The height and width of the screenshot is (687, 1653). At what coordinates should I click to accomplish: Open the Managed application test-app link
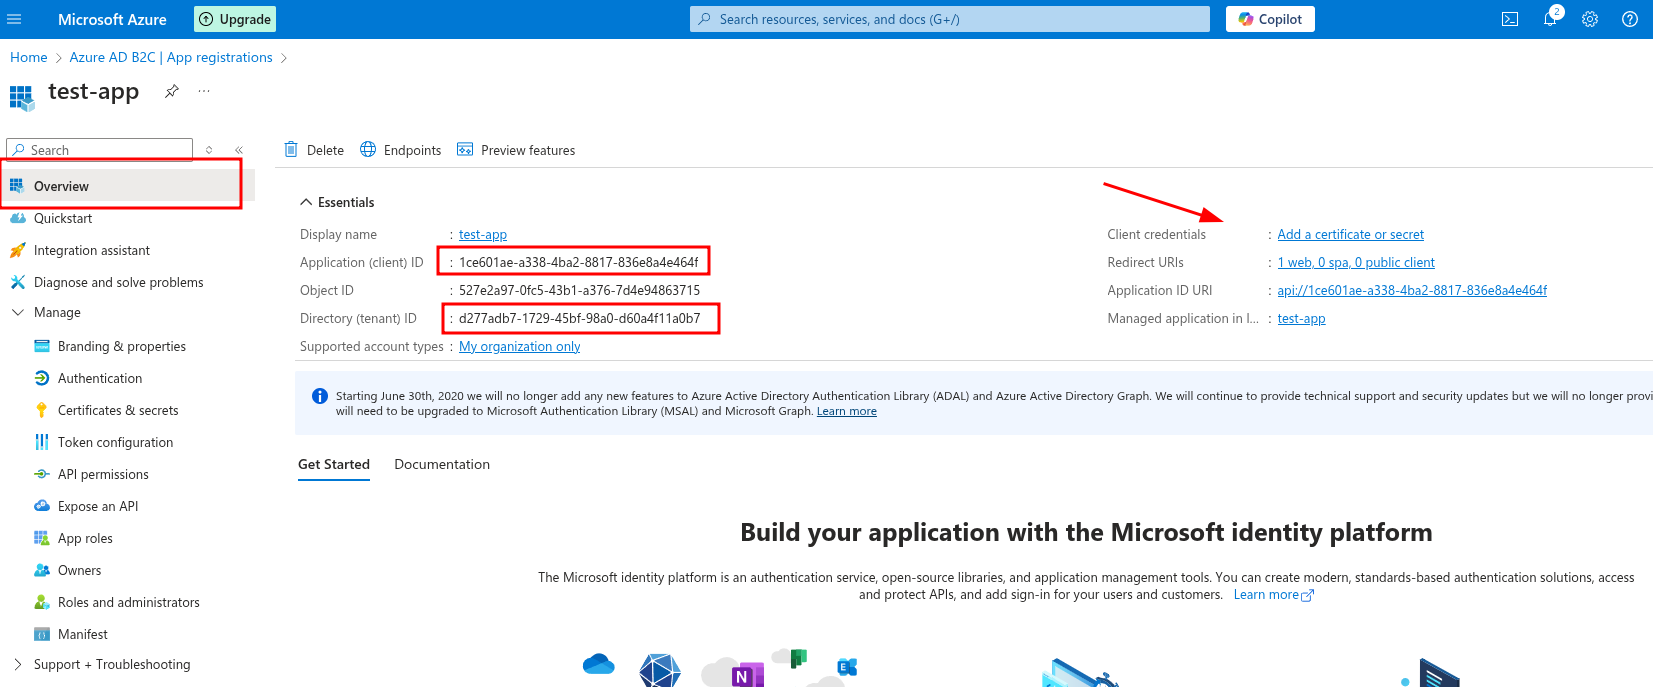[x=1301, y=319]
